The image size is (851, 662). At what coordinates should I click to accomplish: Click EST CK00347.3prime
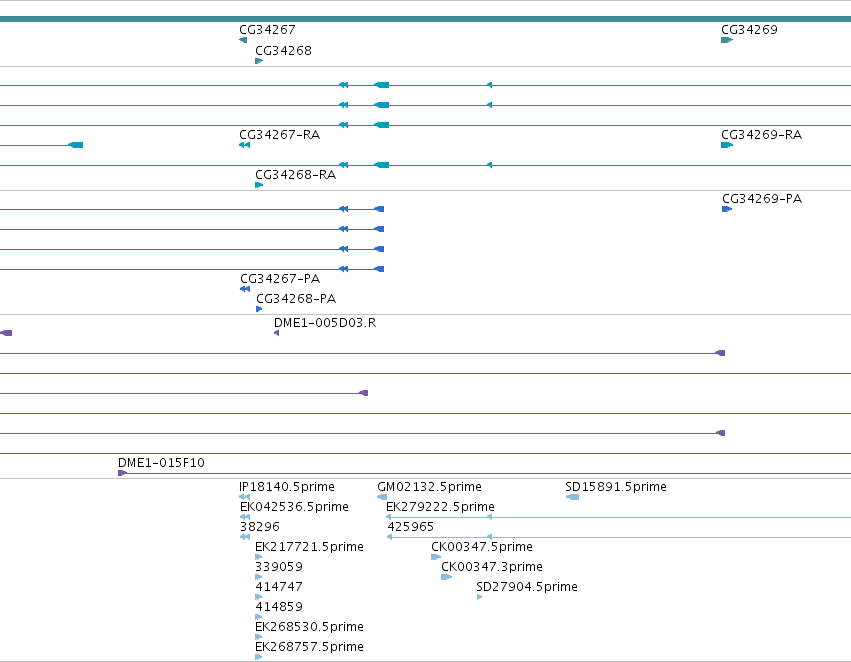[x=447, y=577]
